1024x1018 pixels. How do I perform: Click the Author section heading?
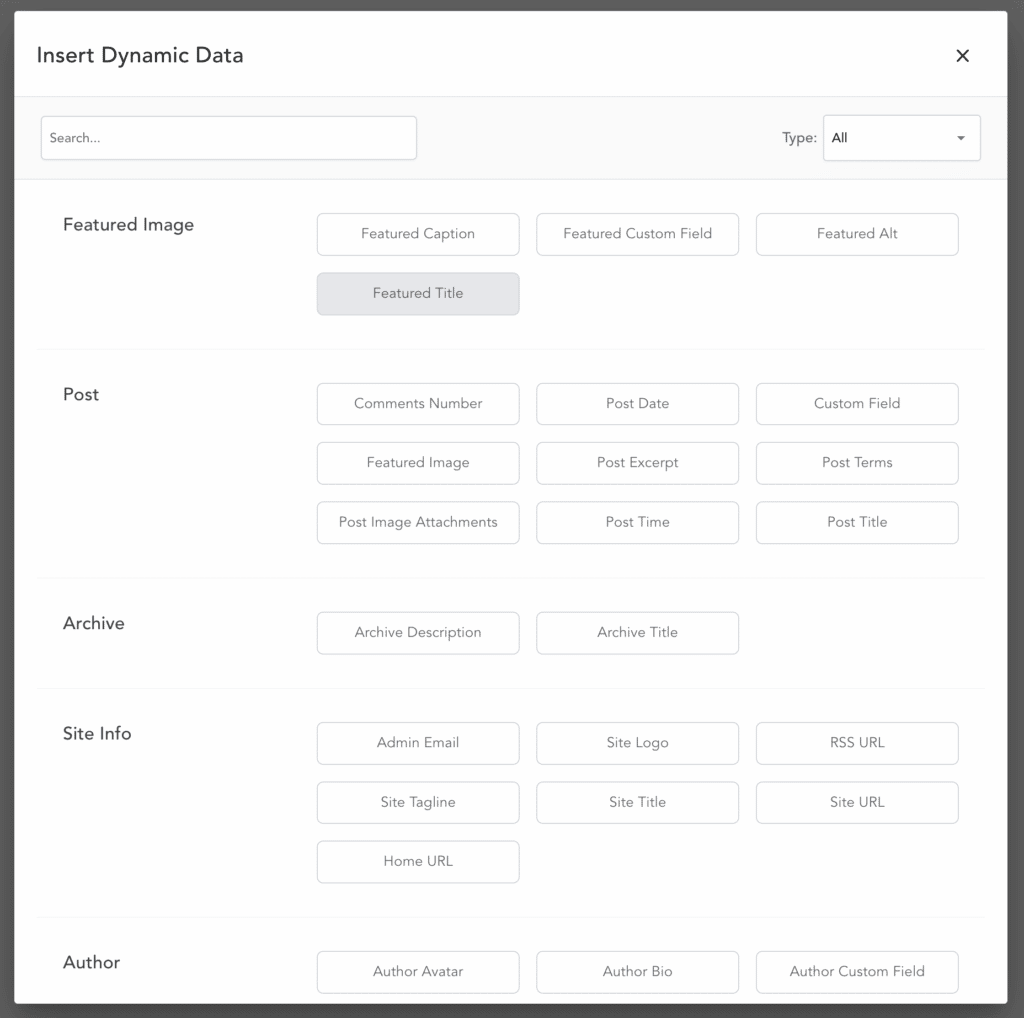coord(91,962)
